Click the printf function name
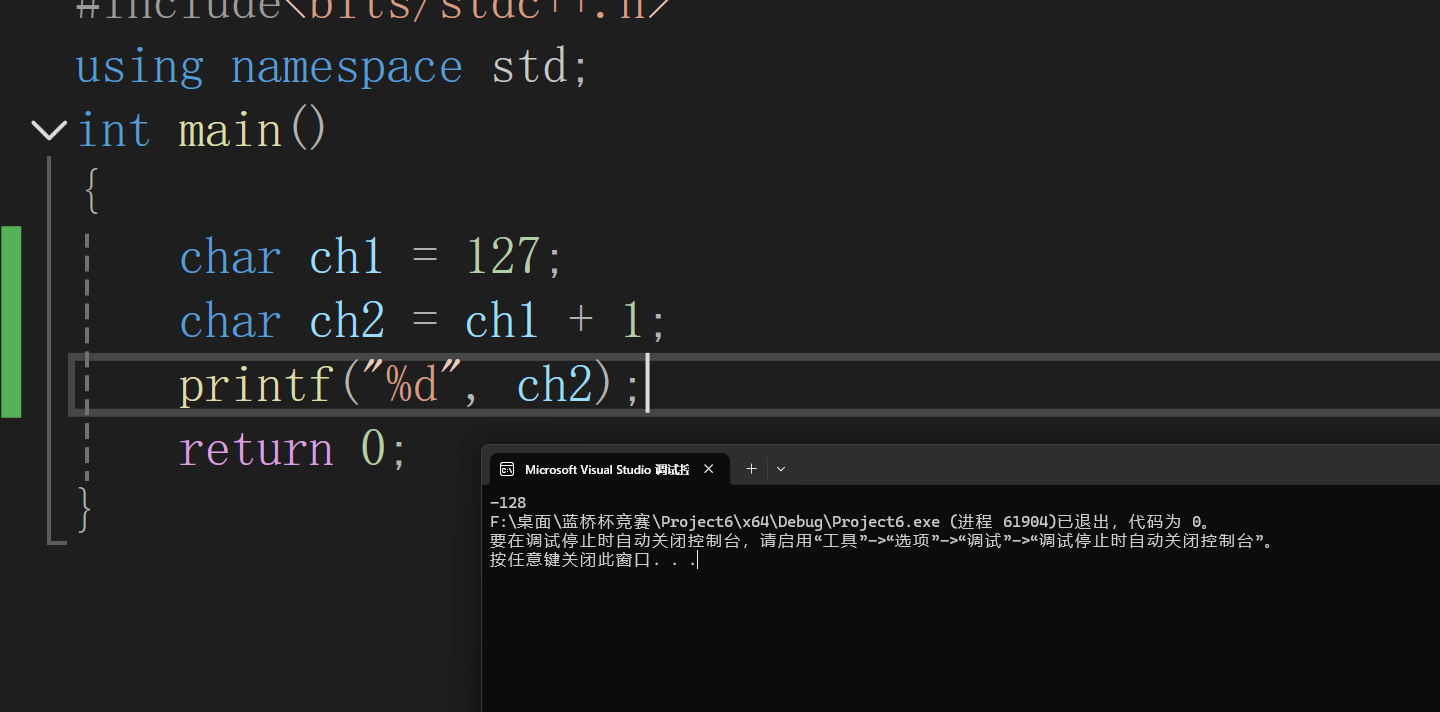 coord(256,385)
